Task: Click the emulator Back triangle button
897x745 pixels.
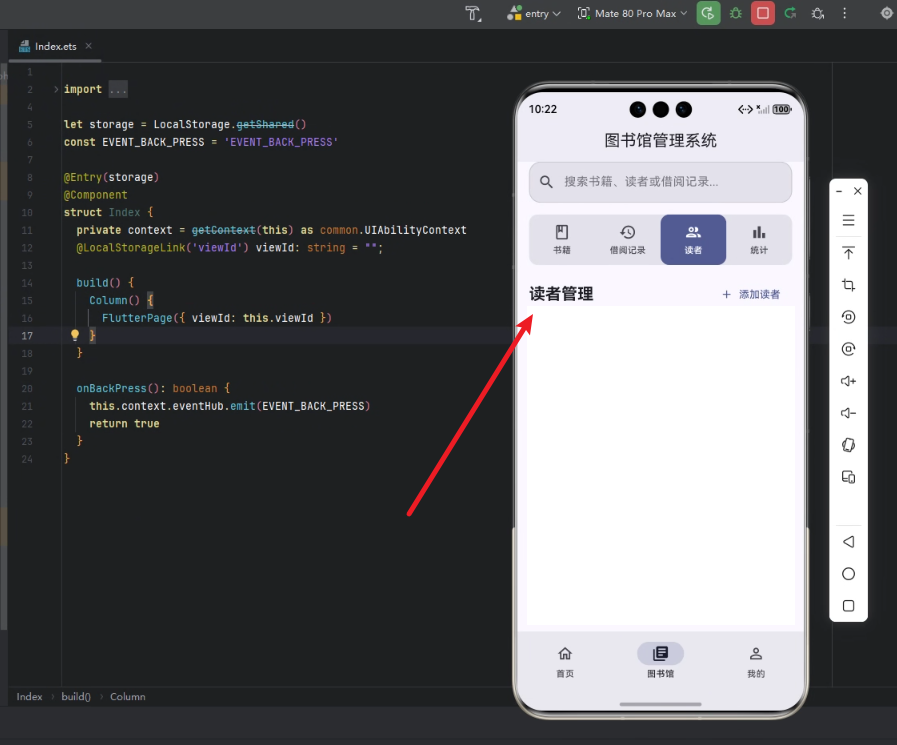Action: pos(848,542)
